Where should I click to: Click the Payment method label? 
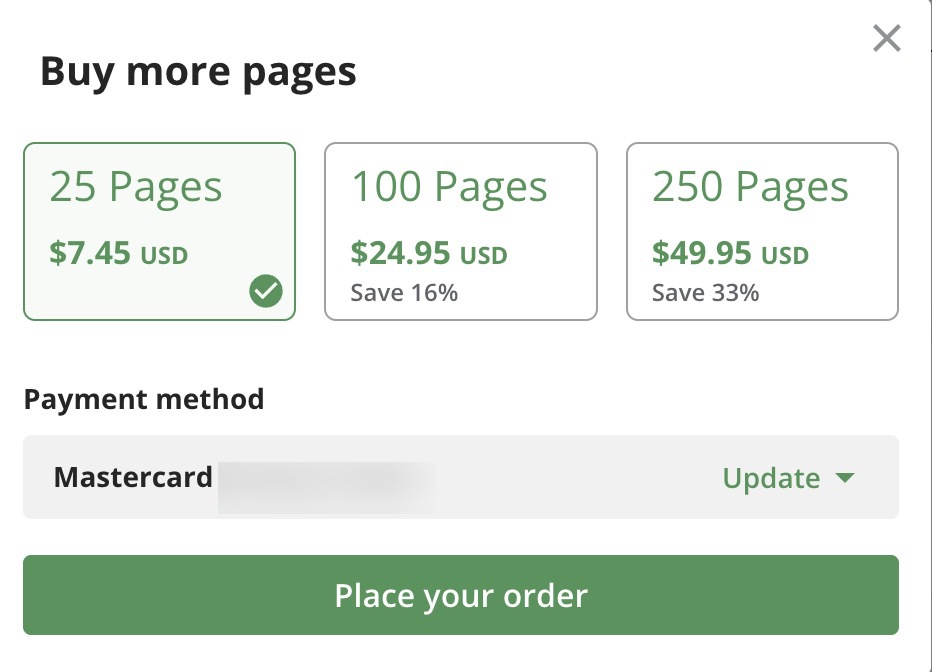pos(144,399)
